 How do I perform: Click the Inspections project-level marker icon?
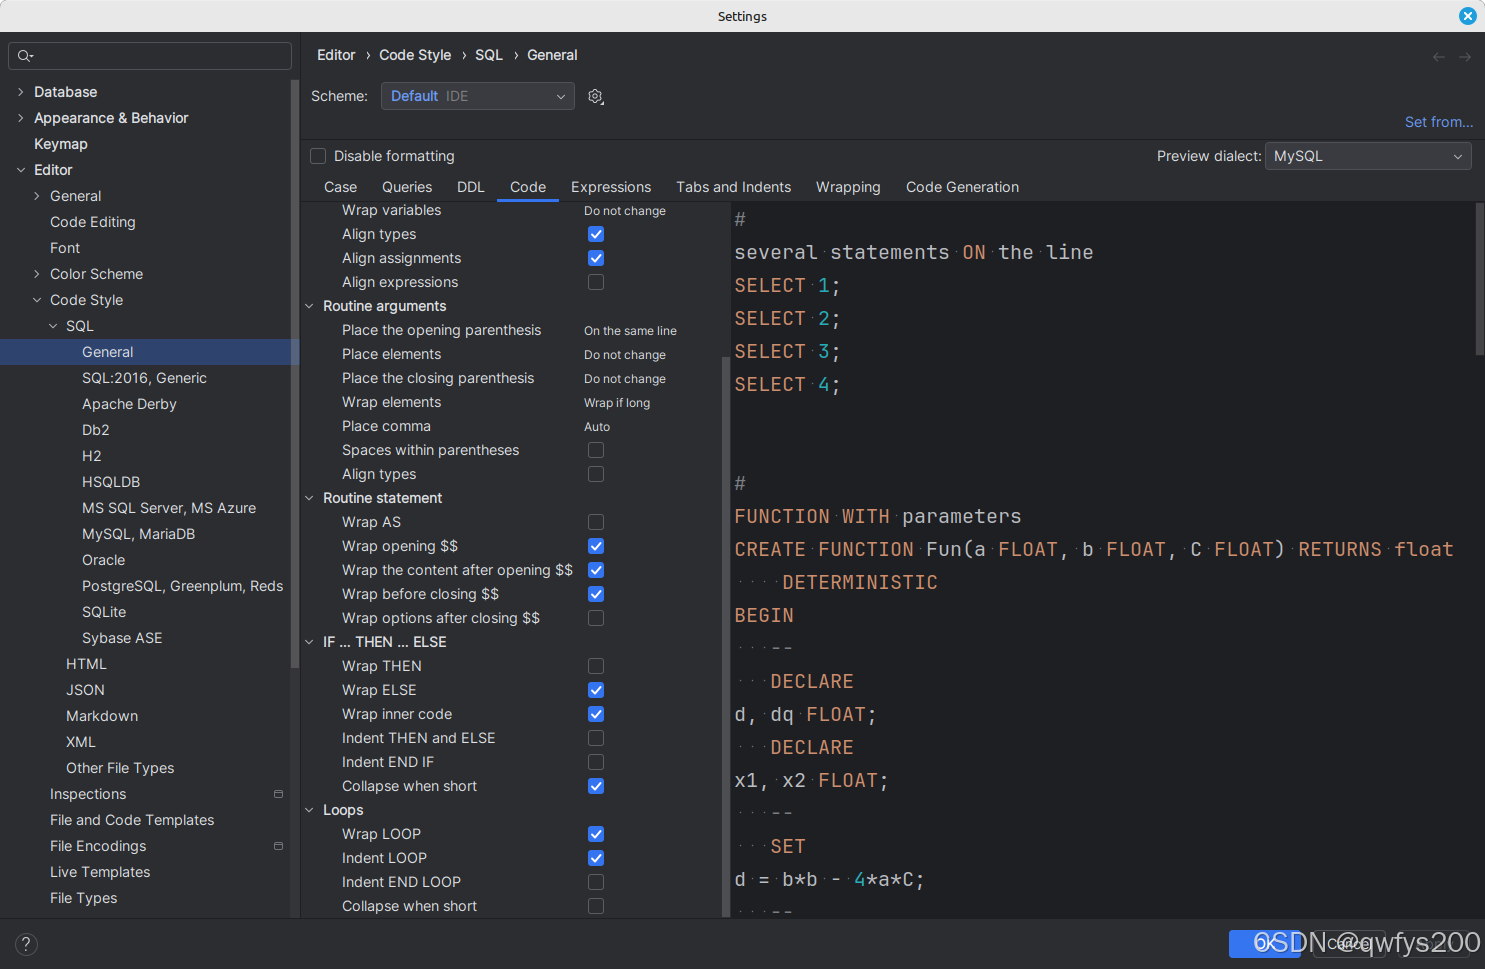tap(278, 794)
